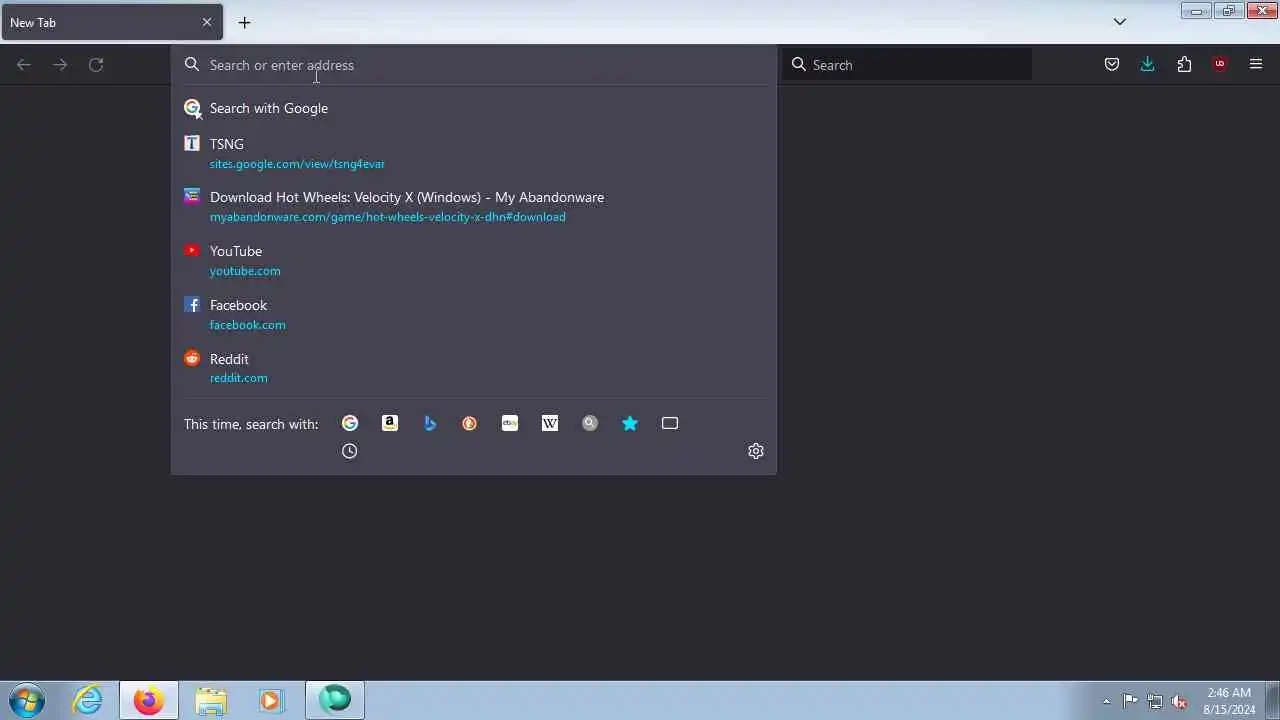Open the Network tray icon
Screen dimensions: 1280x720
coord(1155,701)
